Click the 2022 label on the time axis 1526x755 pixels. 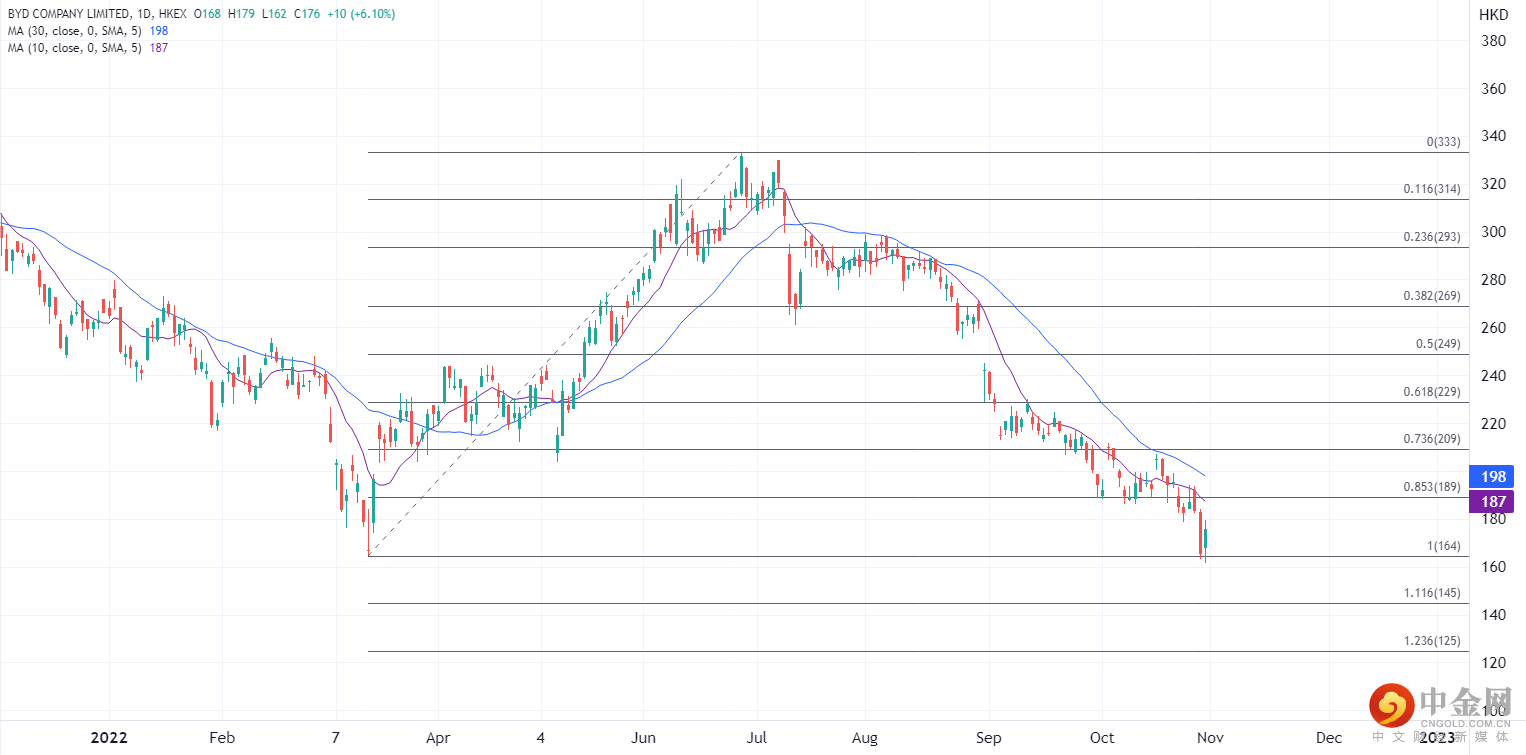109,738
